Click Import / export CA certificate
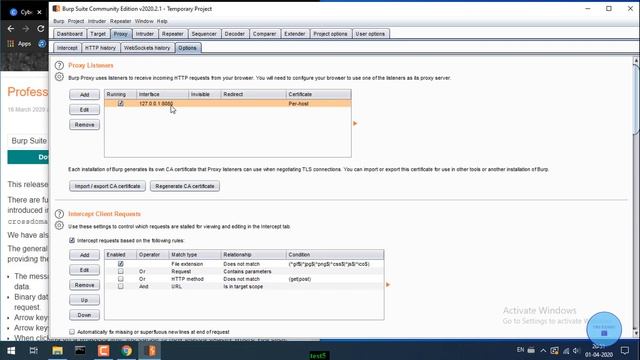 [107, 186]
